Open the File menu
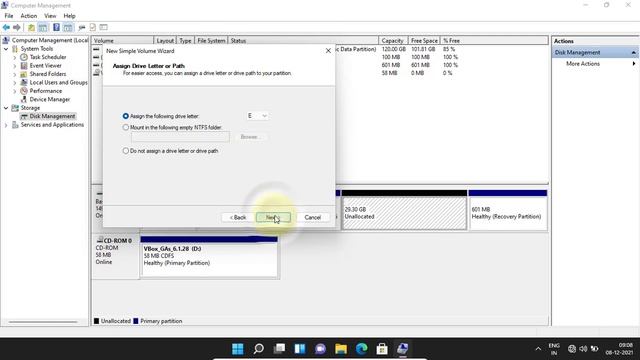 click(9, 16)
